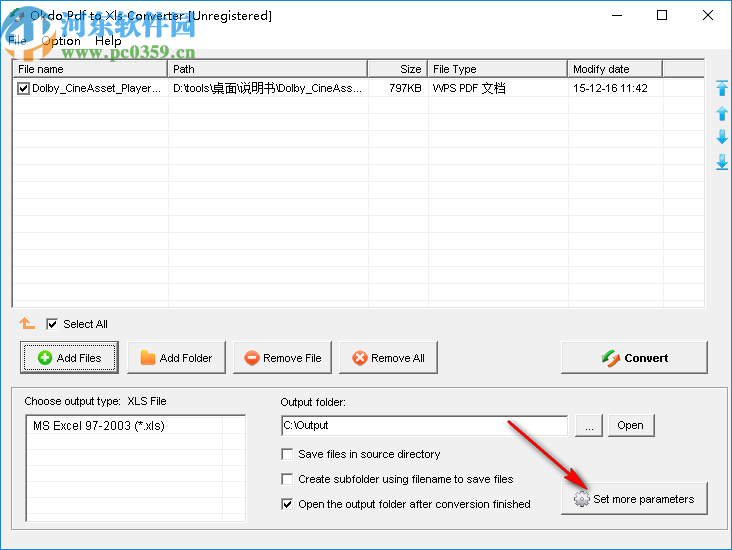Click the Output folder path field
Image resolution: width=732 pixels, height=550 pixels.
pyautogui.click(x=424, y=425)
